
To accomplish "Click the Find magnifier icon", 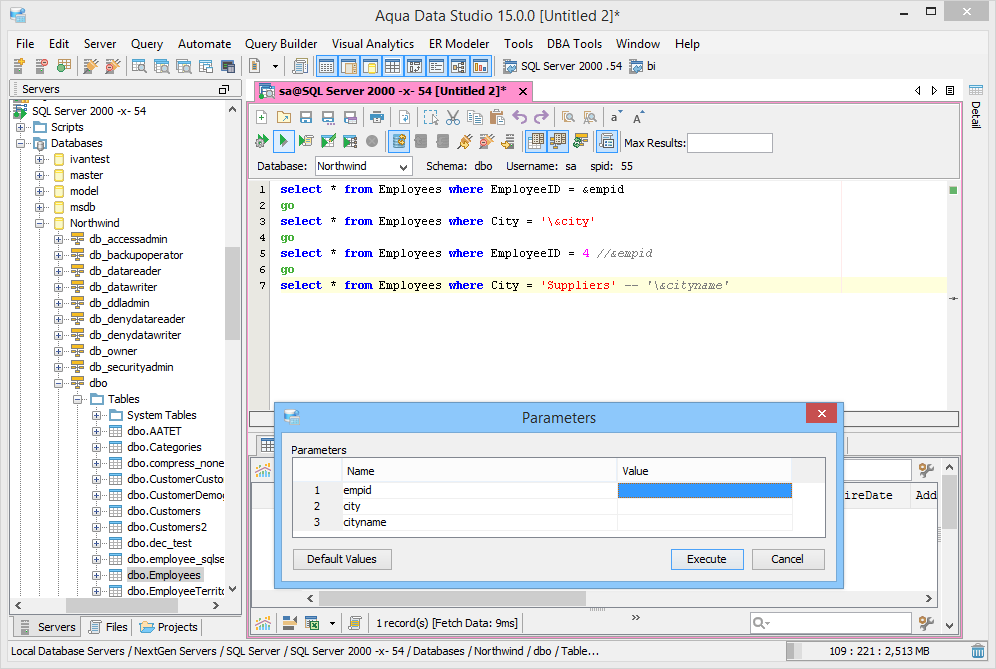I will click(x=569, y=118).
